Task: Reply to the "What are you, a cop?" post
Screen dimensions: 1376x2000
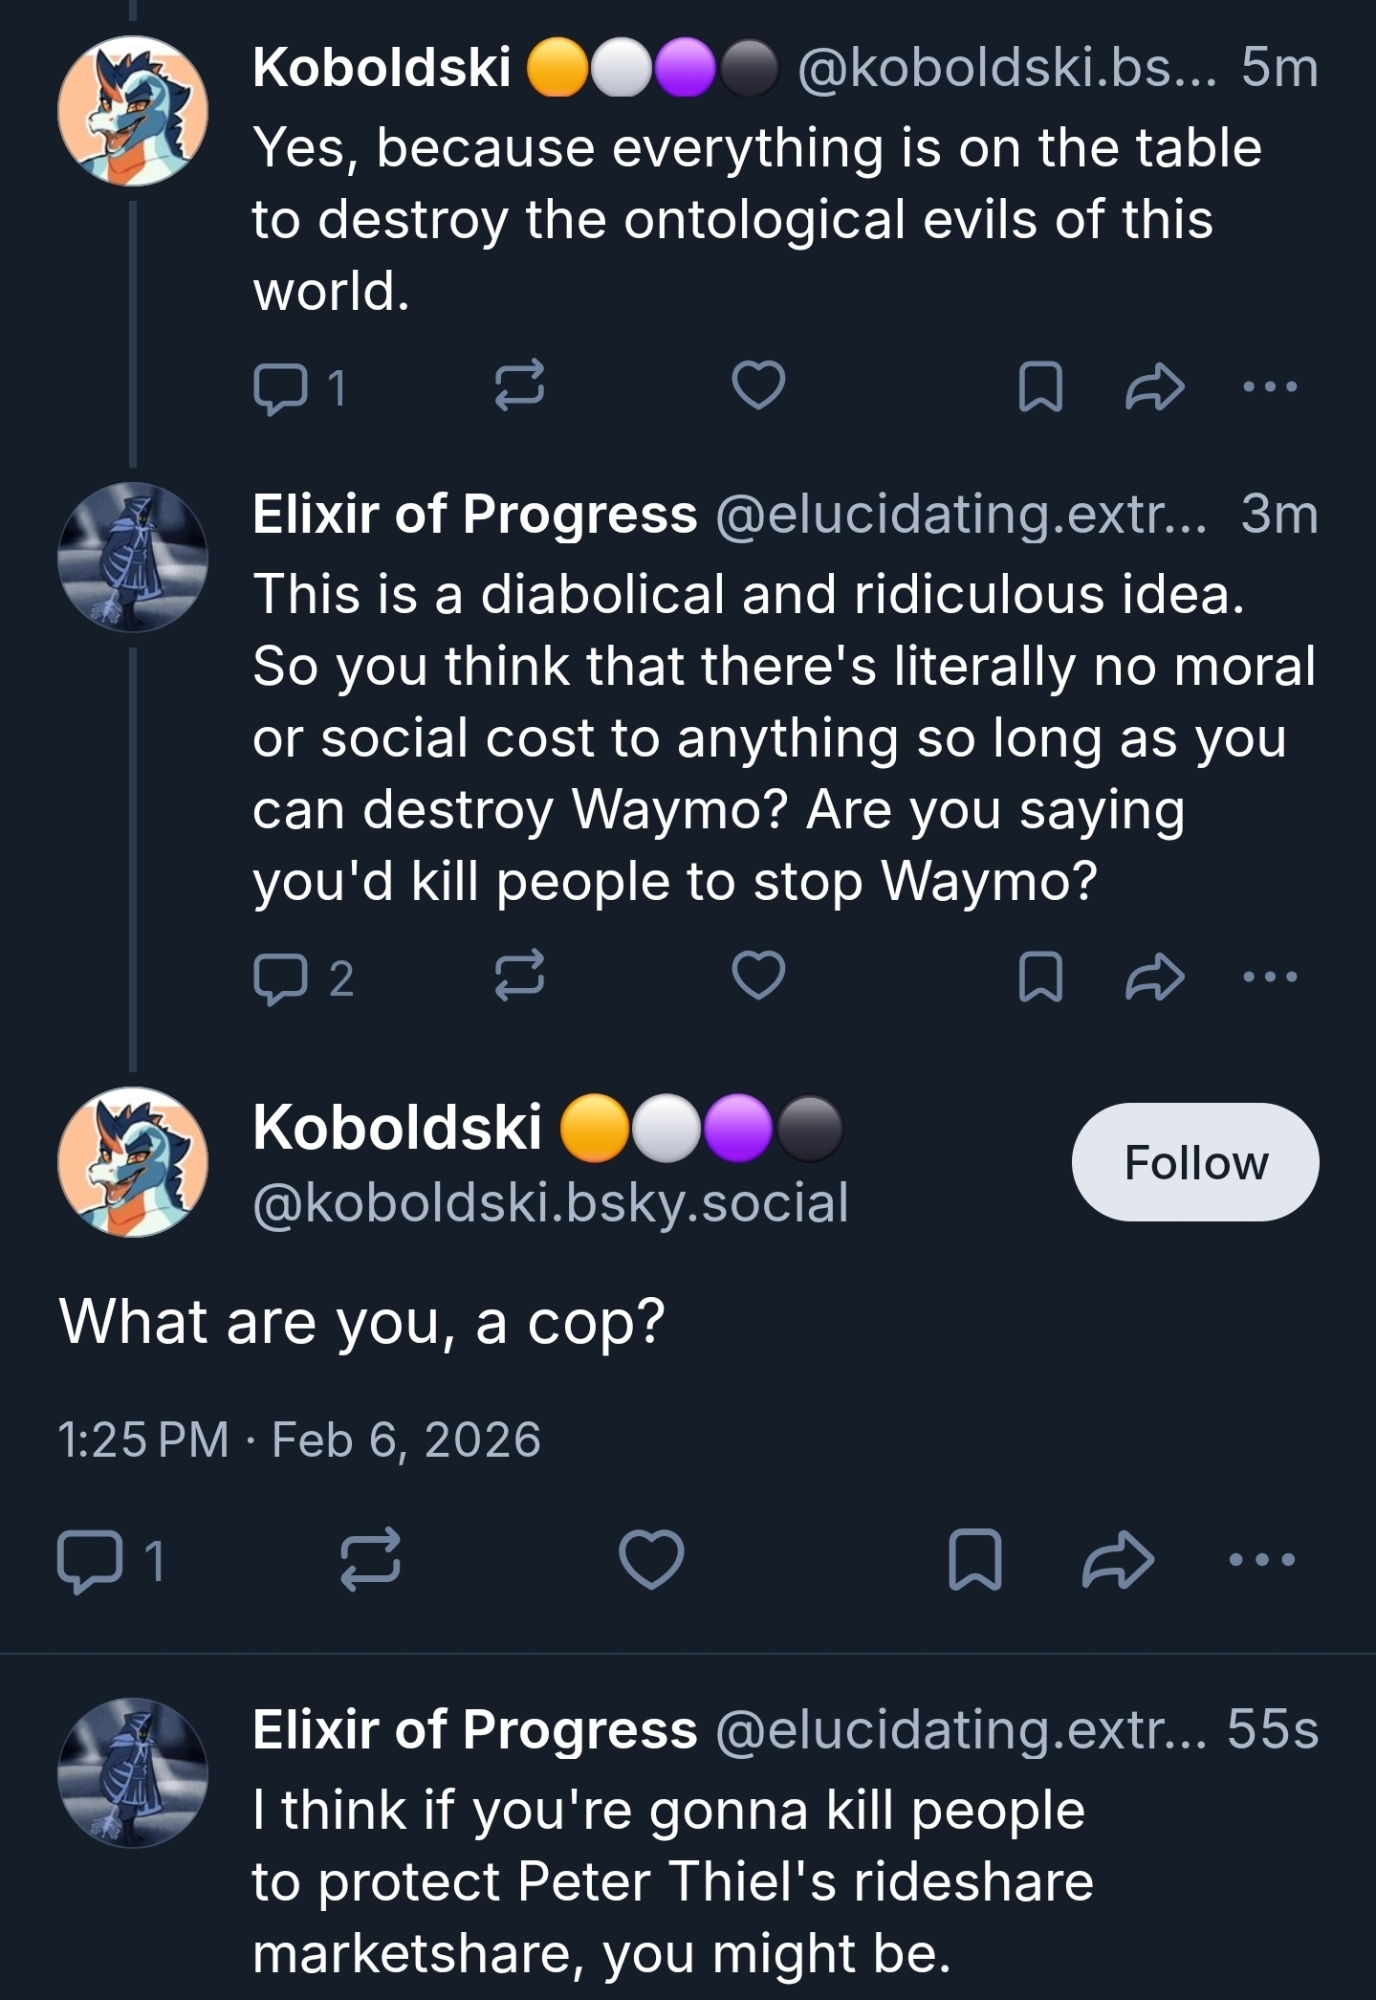Action: tap(90, 1561)
